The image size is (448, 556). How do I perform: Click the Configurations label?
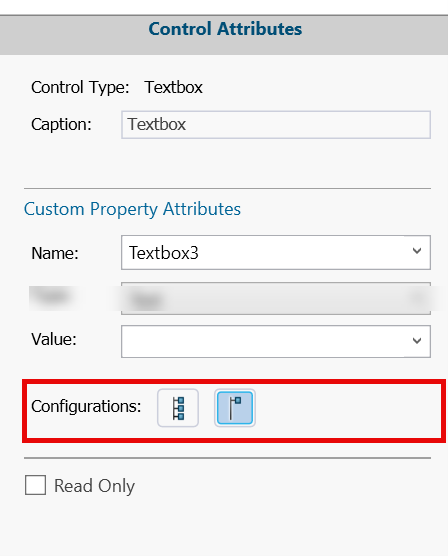(86, 406)
